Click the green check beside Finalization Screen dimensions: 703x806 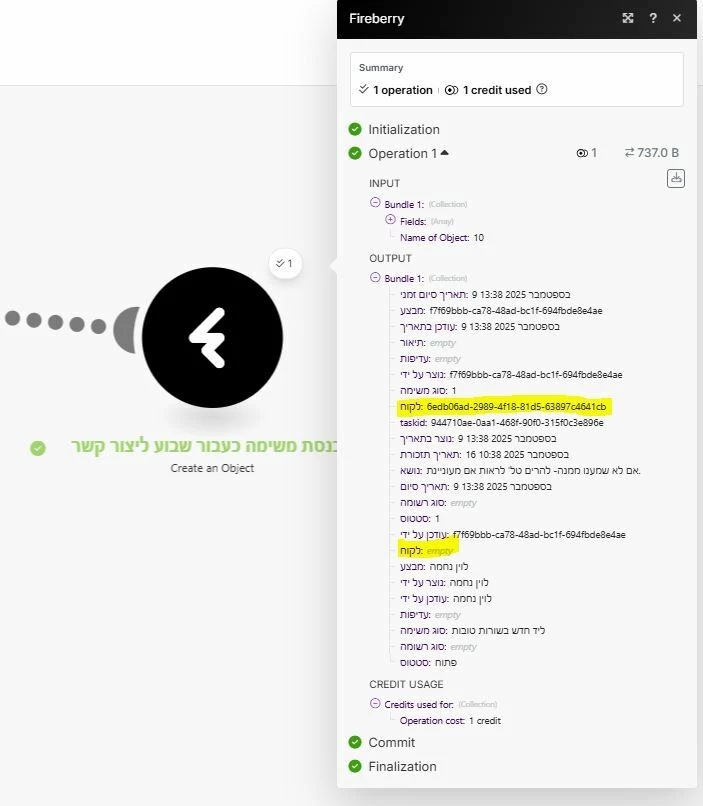point(355,766)
